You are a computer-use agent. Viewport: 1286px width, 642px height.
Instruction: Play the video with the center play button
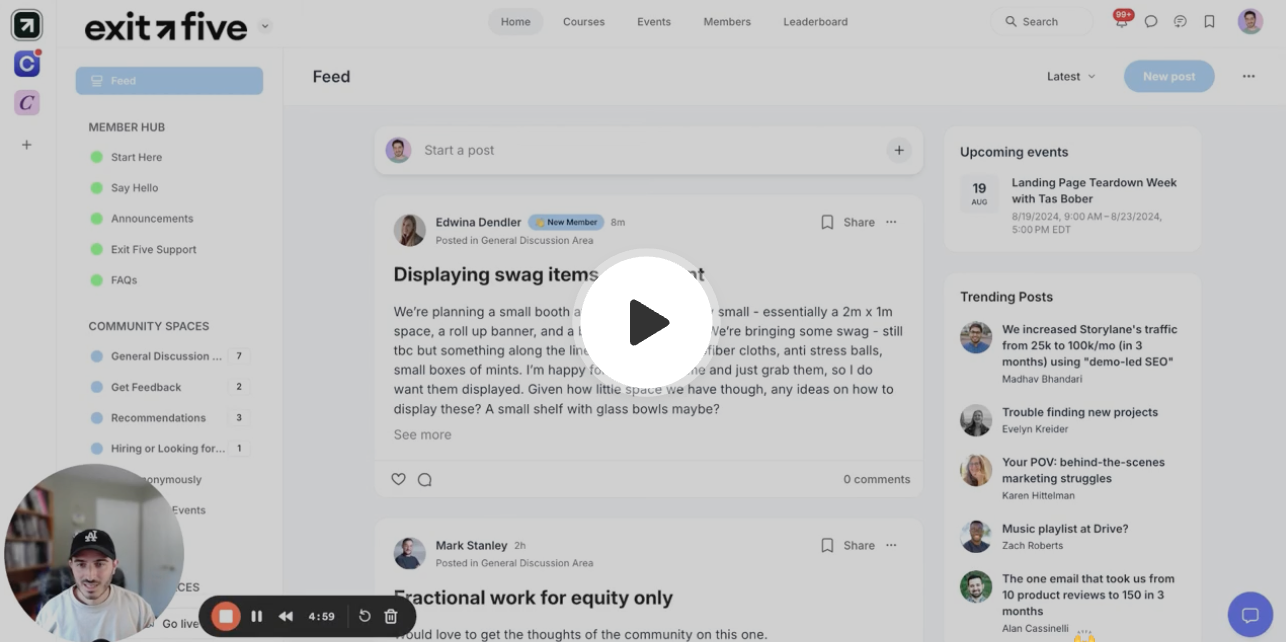[647, 322]
